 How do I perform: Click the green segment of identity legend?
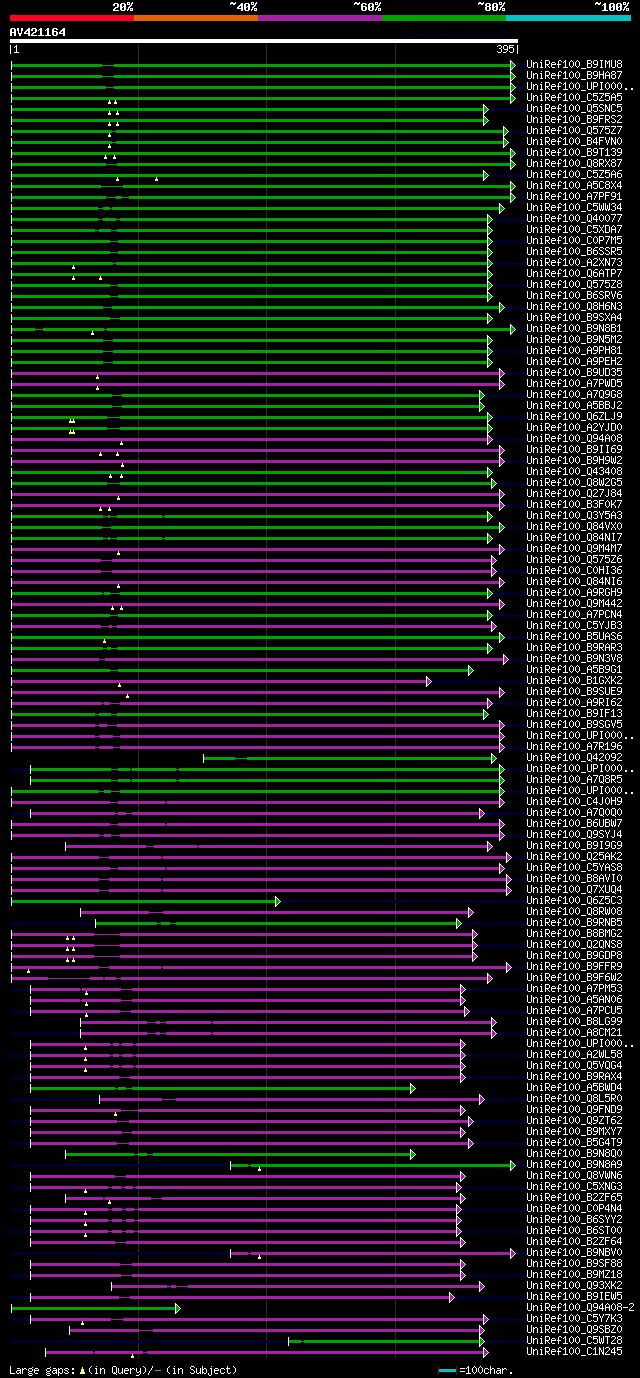(444, 18)
